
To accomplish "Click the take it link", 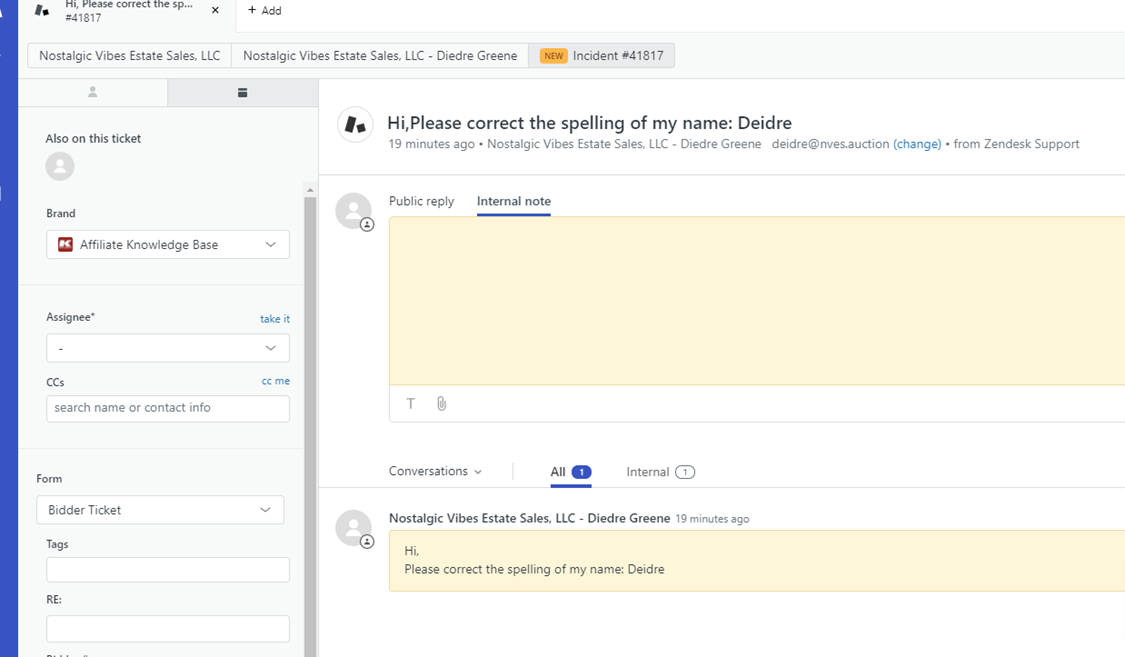I will click(x=274, y=319).
